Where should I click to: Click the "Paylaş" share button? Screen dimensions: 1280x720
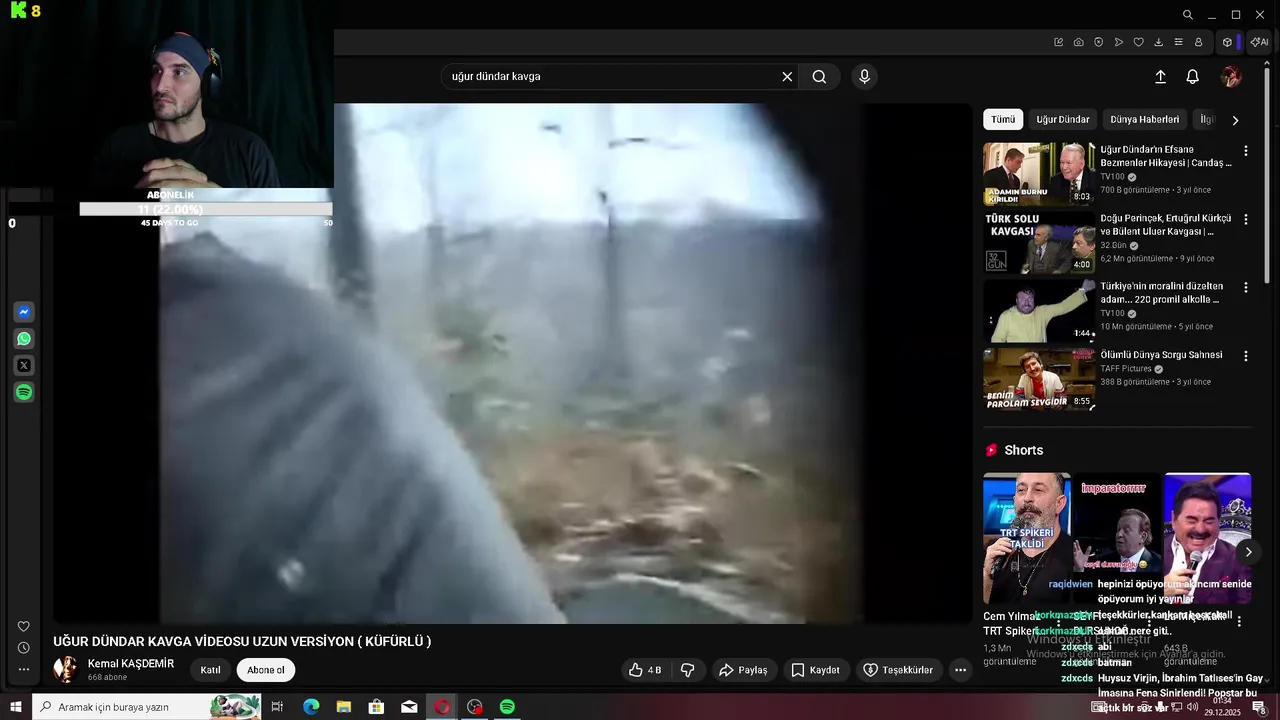pyautogui.click(x=743, y=670)
